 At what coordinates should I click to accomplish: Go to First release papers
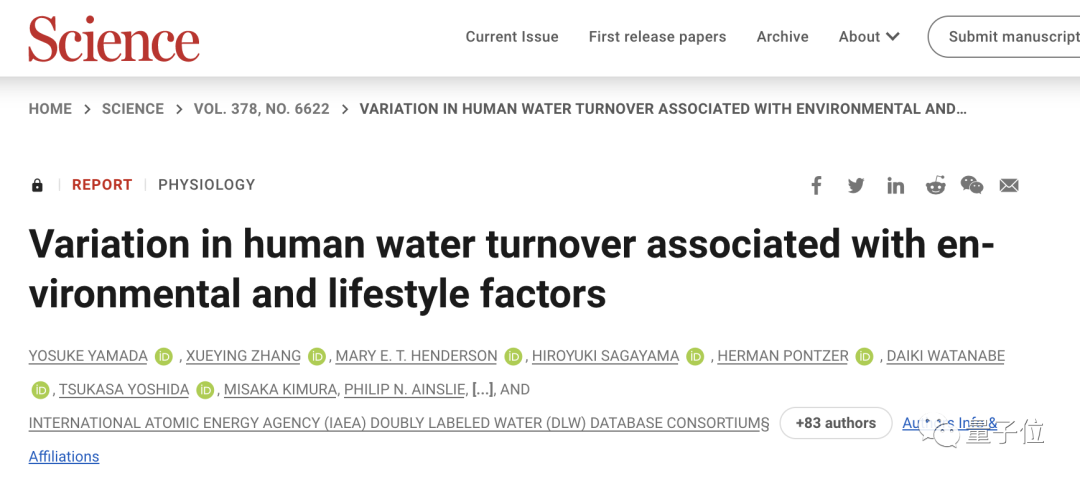tap(657, 37)
